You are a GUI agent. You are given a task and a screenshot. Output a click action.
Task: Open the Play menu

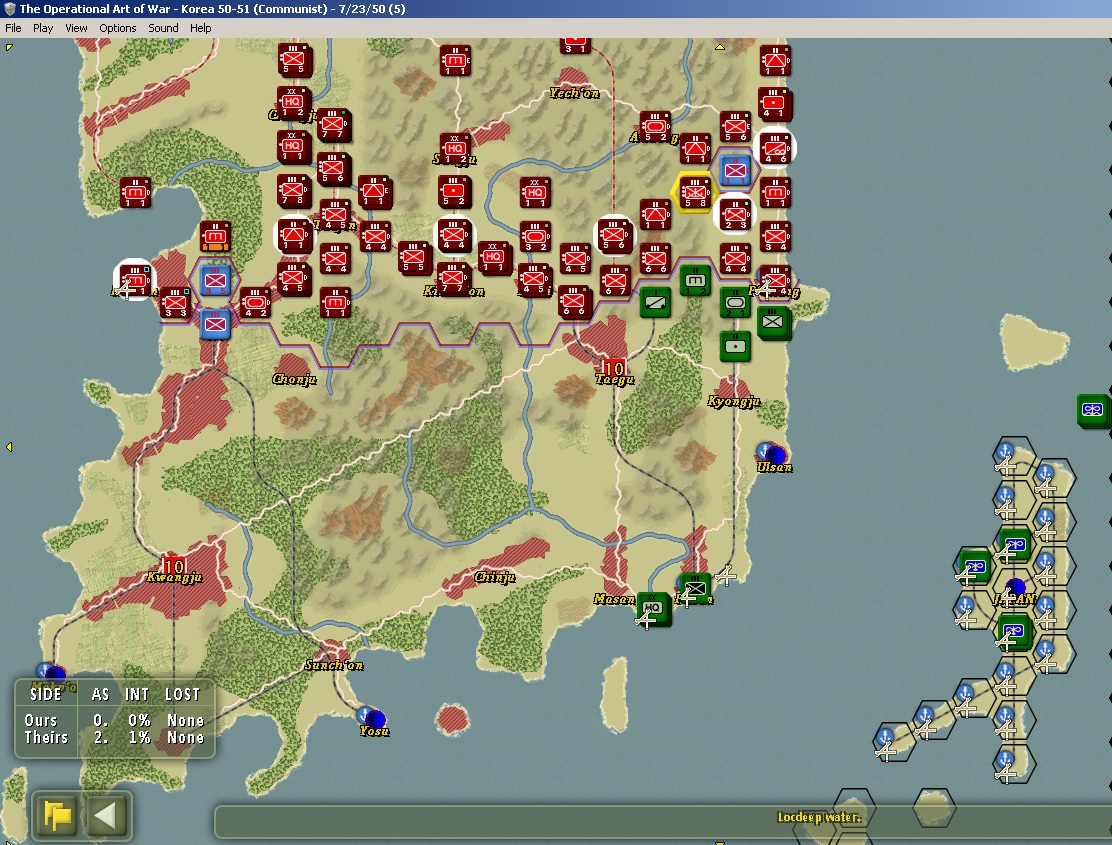[43, 28]
